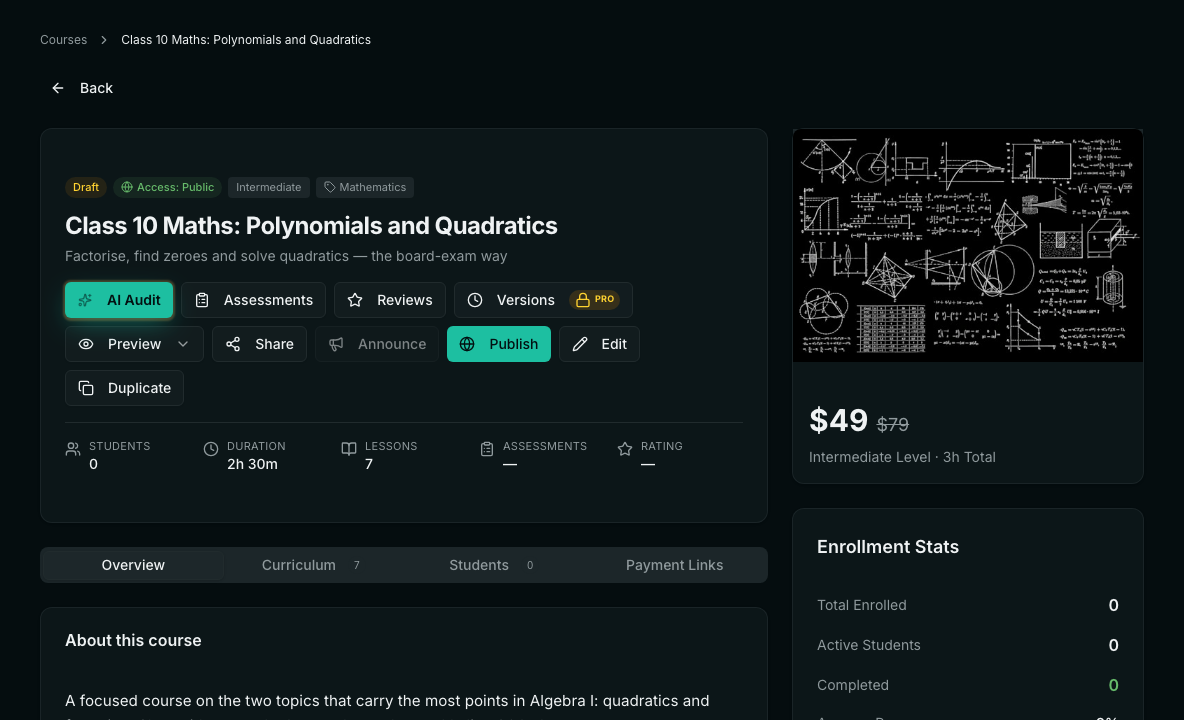Click the Access: Public badge
Image resolution: width=1184 pixels, height=720 pixels.
point(168,187)
